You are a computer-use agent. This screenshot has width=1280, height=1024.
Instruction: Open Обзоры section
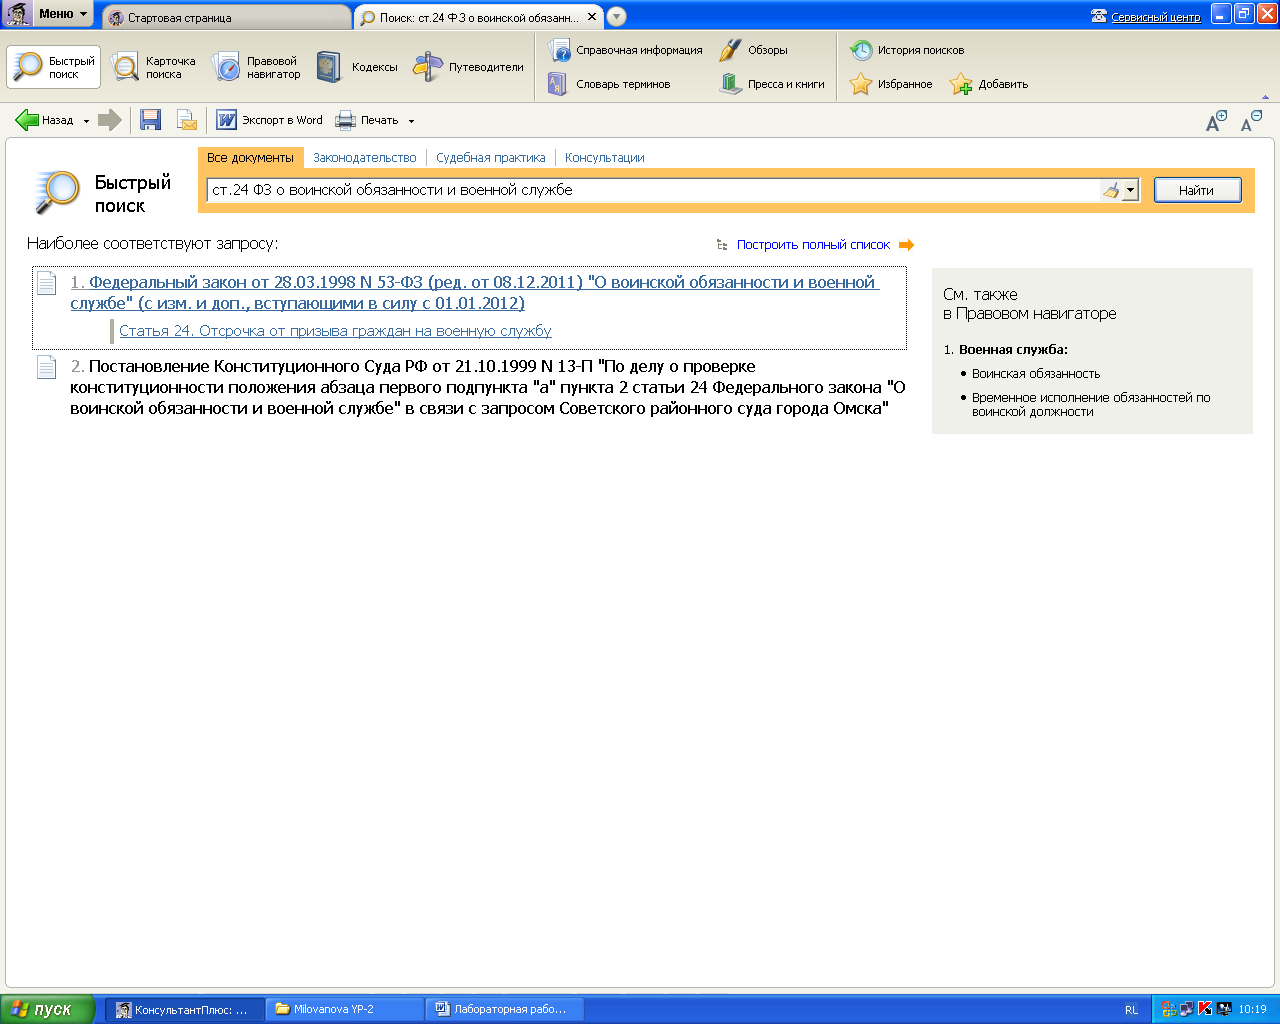click(x=754, y=50)
